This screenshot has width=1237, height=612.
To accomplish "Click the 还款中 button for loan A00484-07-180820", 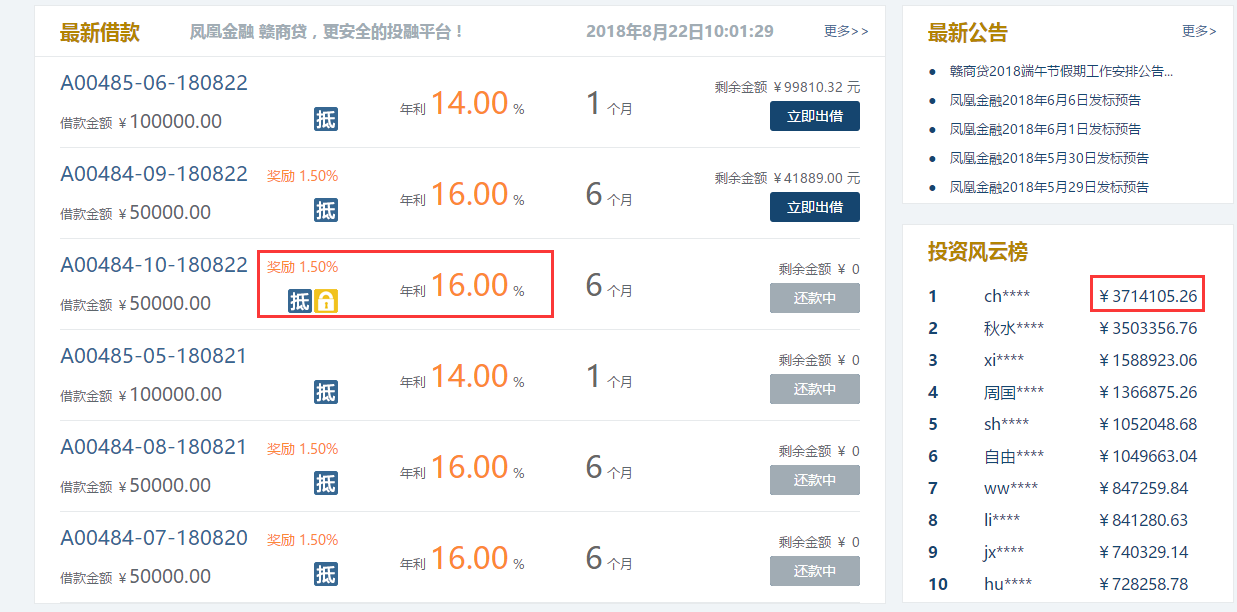I will tap(814, 571).
